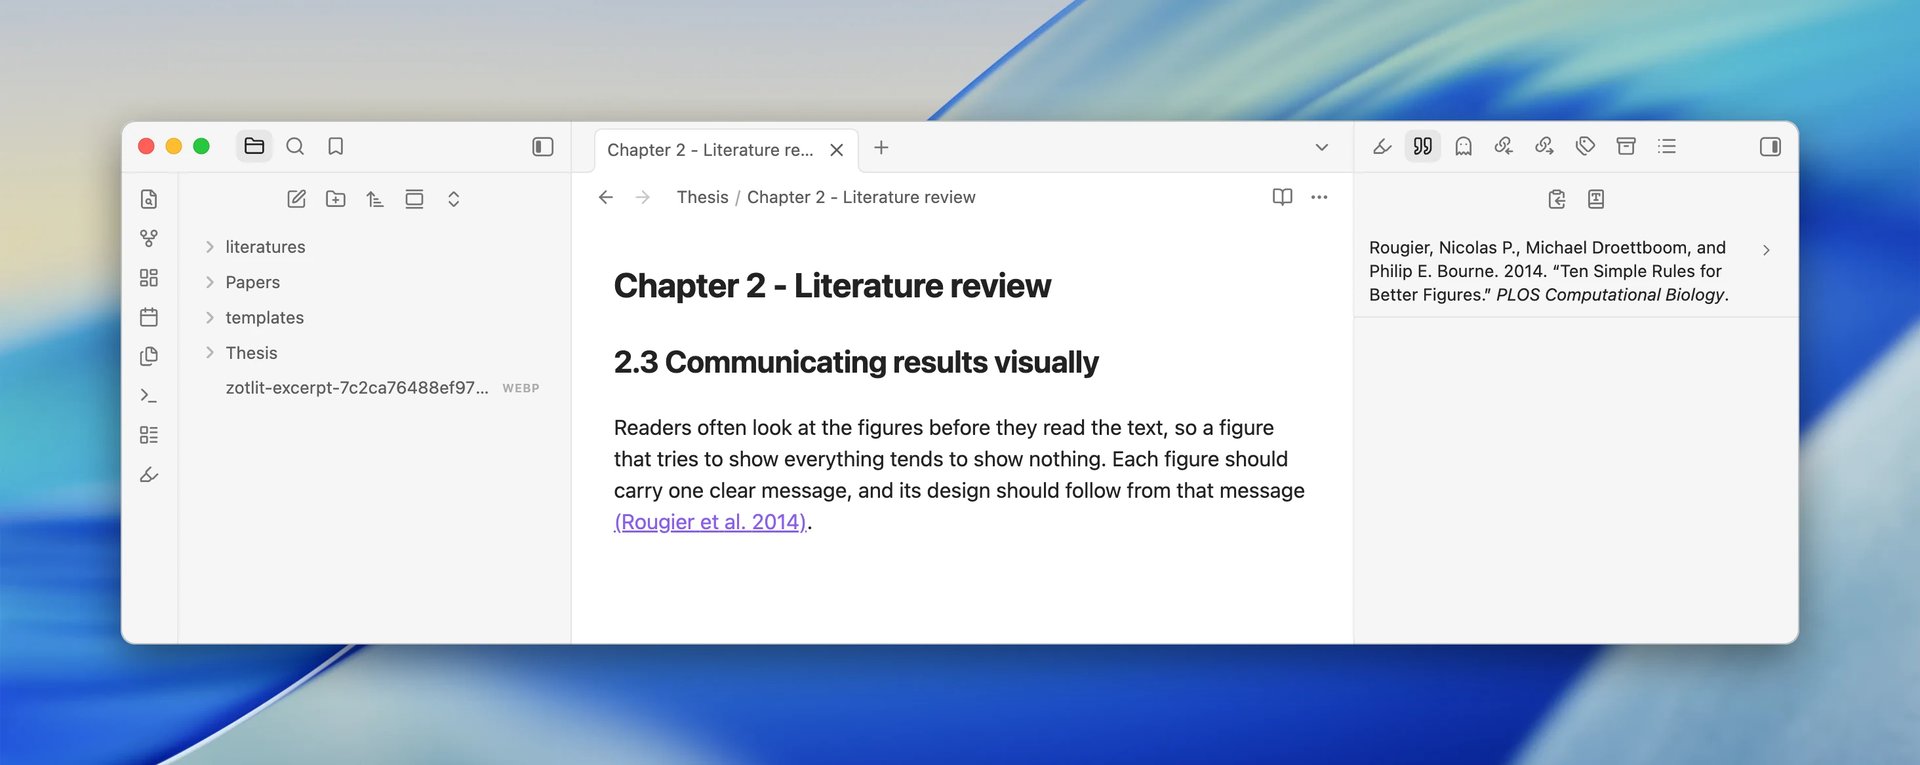Change sort order icon

pyautogui.click(x=375, y=199)
